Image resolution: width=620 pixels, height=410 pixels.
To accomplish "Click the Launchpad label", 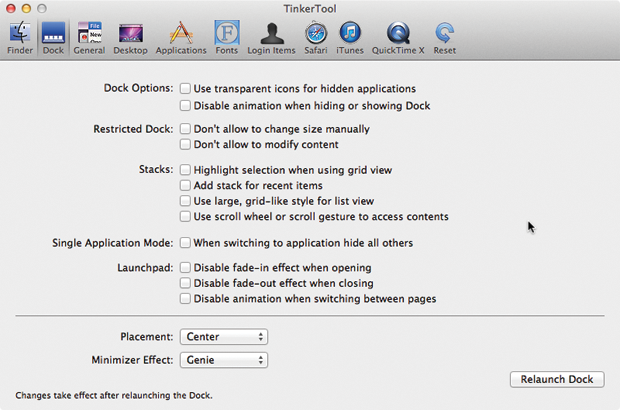I will (x=145, y=268).
